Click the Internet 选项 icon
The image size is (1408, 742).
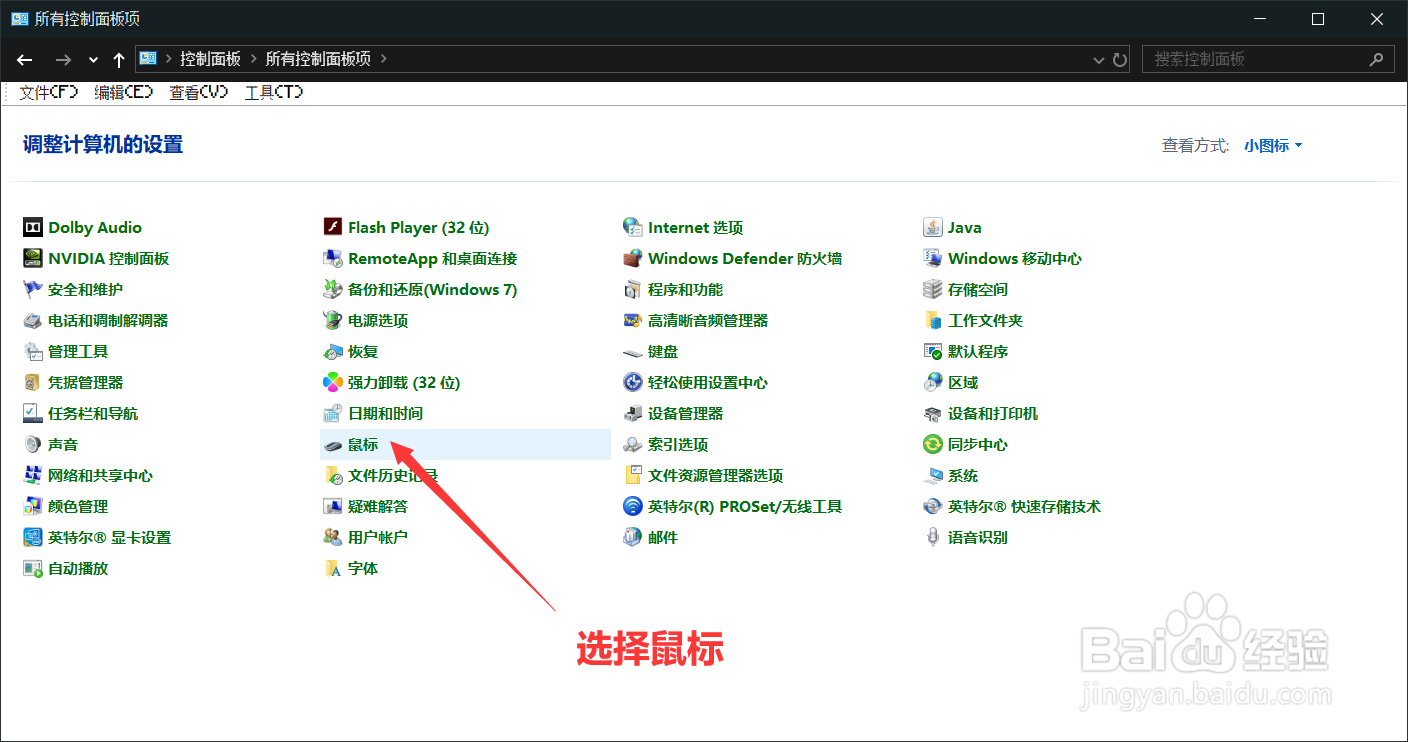pyautogui.click(x=632, y=227)
